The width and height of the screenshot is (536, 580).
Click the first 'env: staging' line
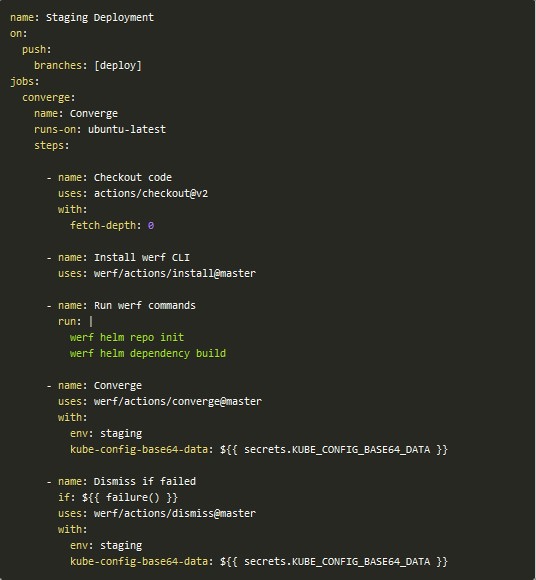pyautogui.click(x=106, y=434)
